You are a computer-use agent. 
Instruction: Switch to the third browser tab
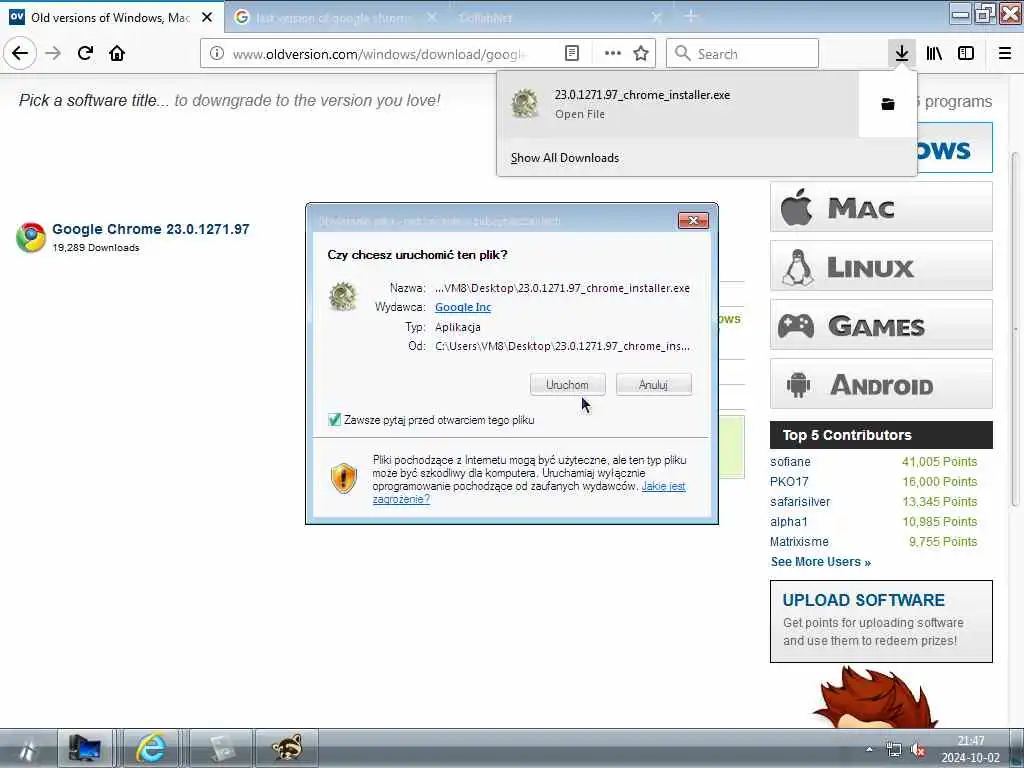pyautogui.click(x=551, y=18)
